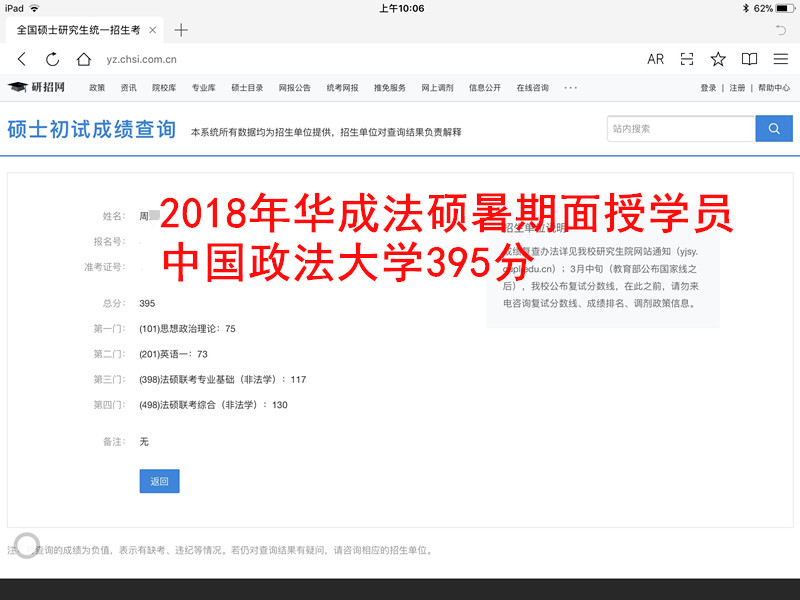This screenshot has height=600, width=800.
Task: Click the 准考证号 label
Action: click(x=105, y=267)
